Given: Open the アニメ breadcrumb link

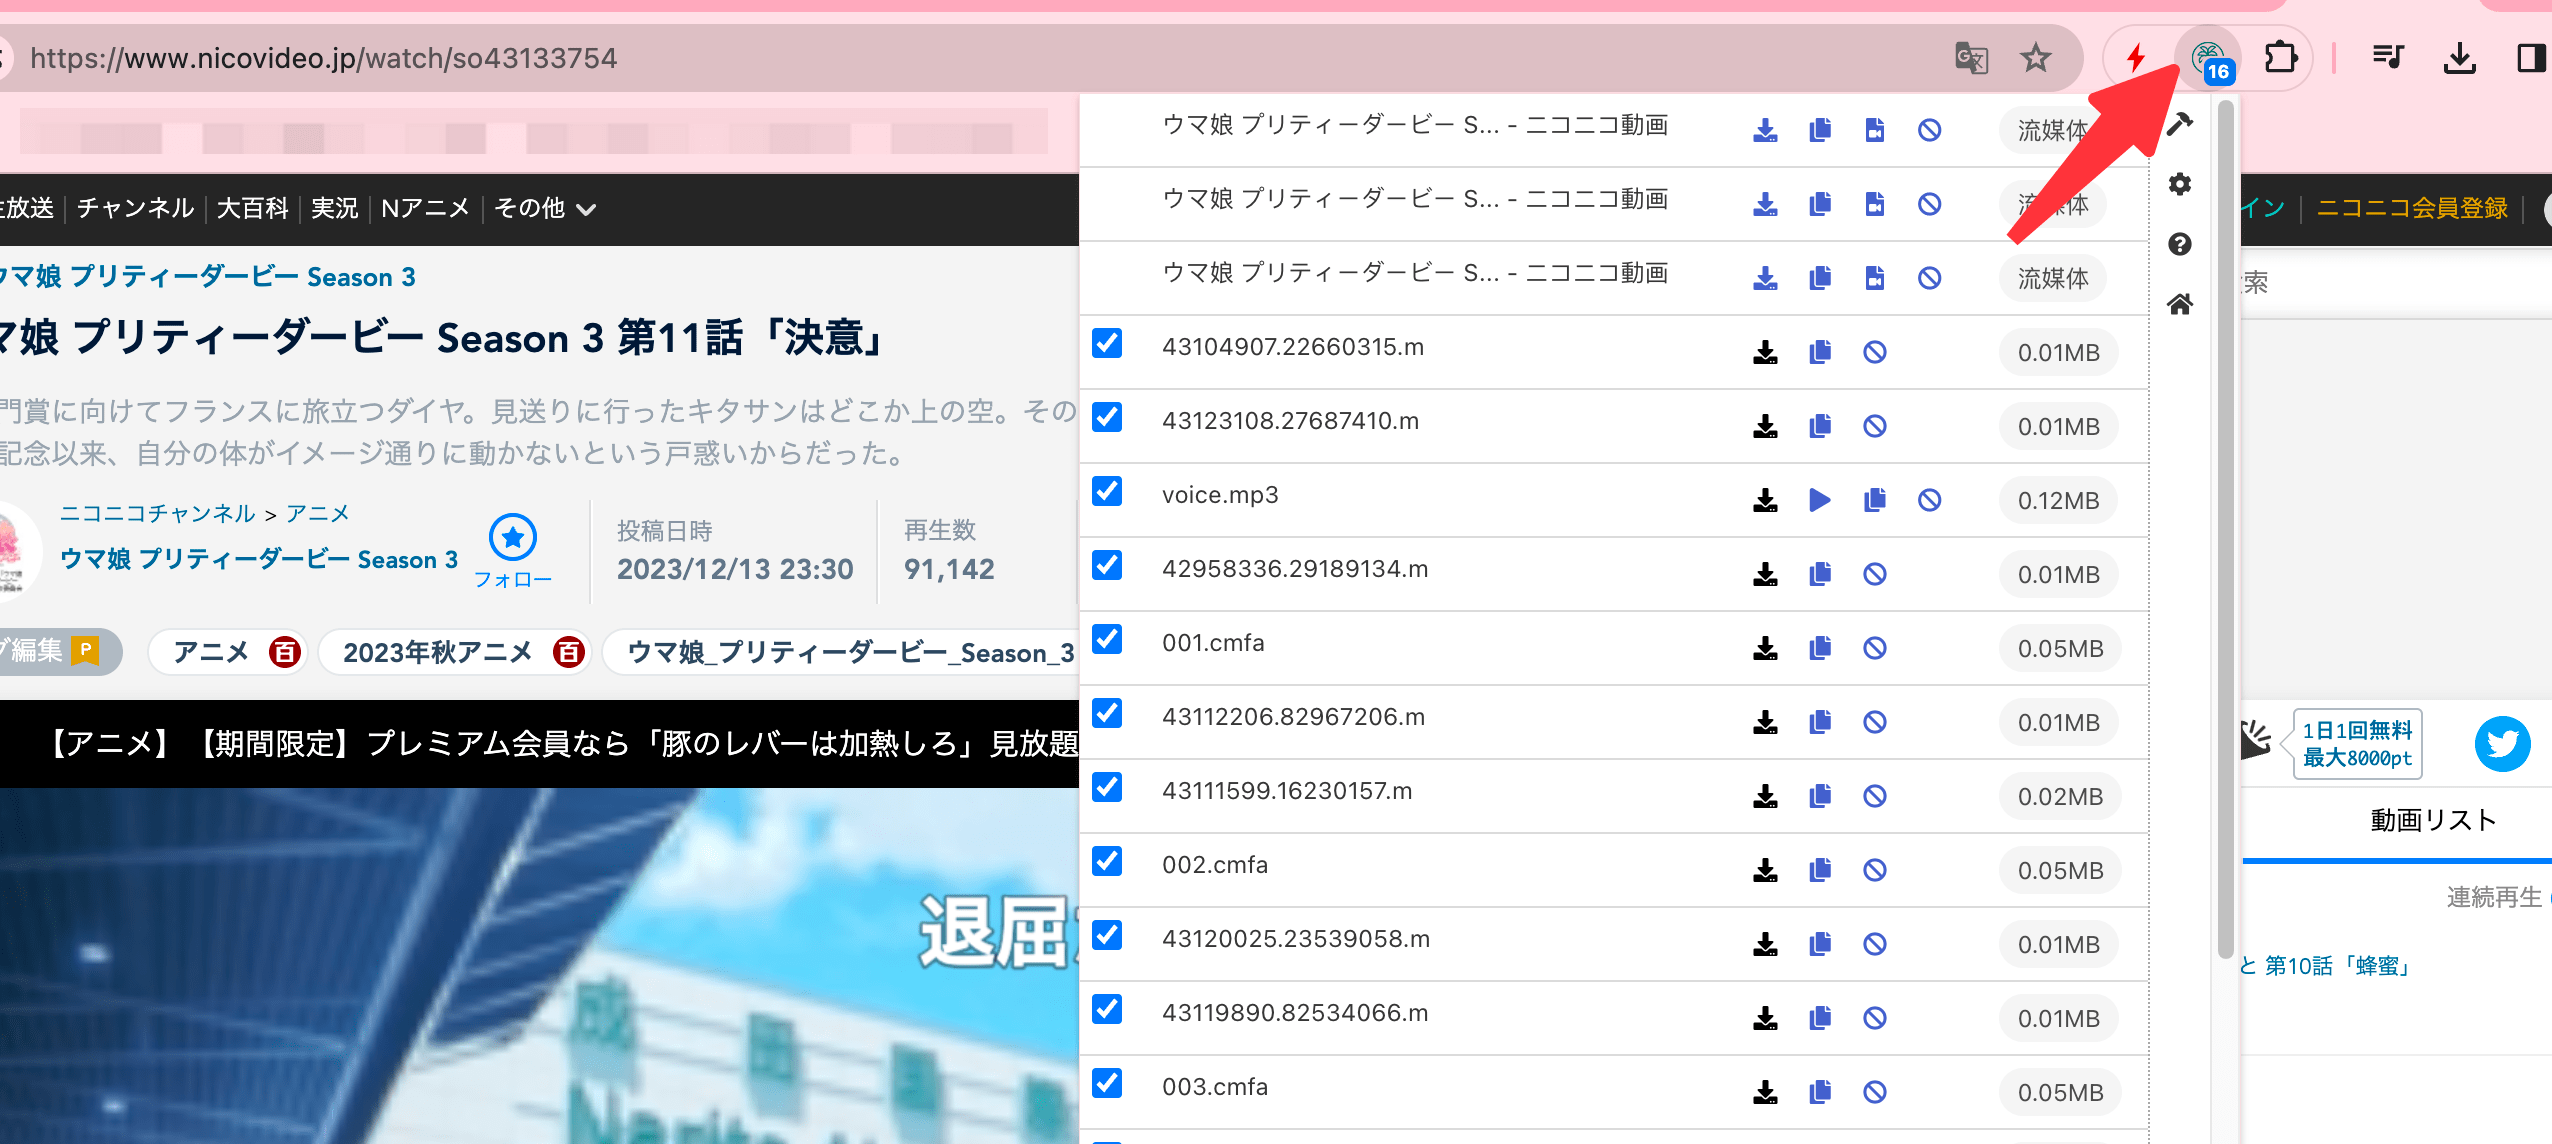Looking at the screenshot, I should coord(318,513).
